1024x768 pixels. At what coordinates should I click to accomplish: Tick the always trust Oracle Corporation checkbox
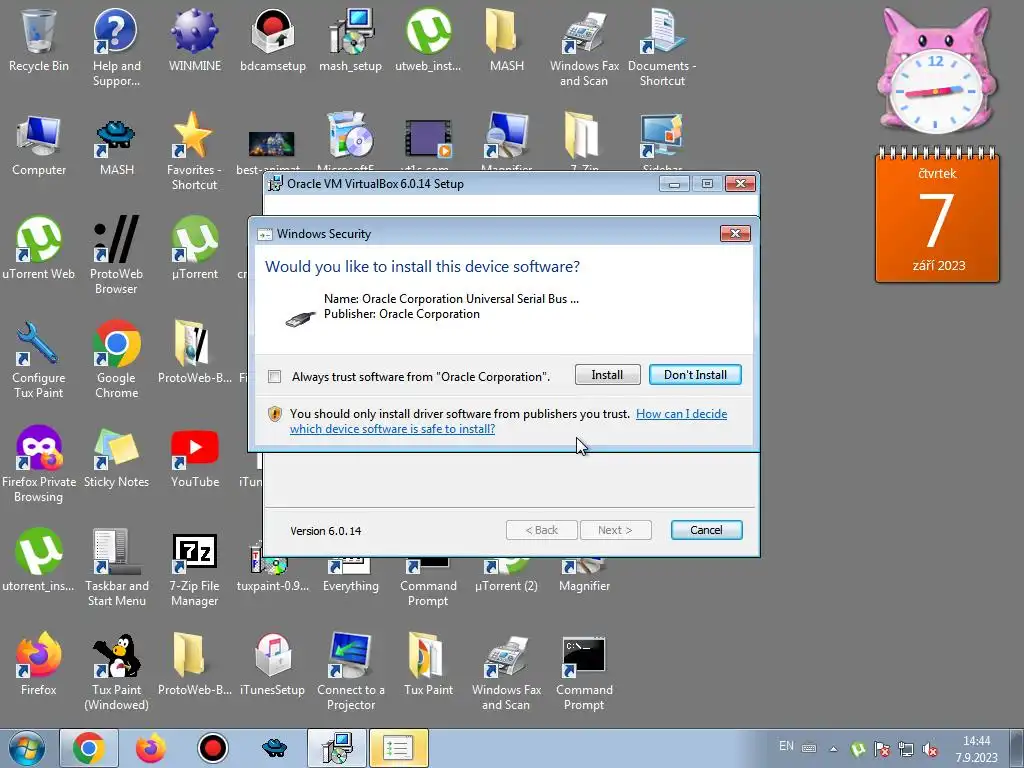(x=275, y=376)
